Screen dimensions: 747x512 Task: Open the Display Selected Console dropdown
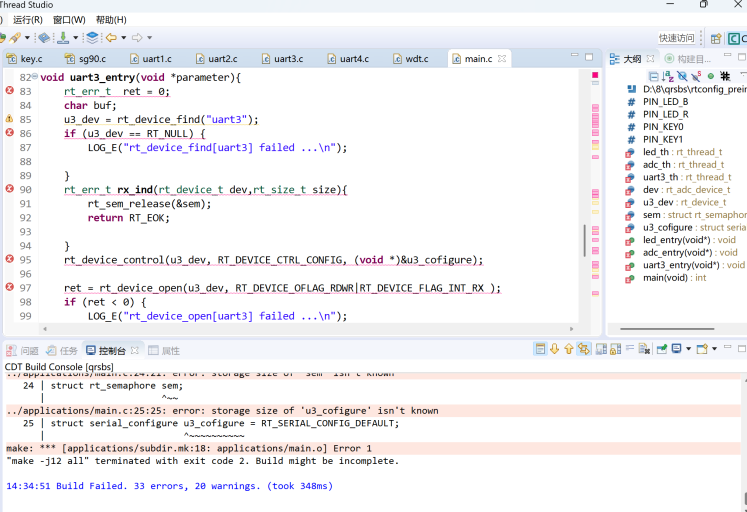(688, 349)
